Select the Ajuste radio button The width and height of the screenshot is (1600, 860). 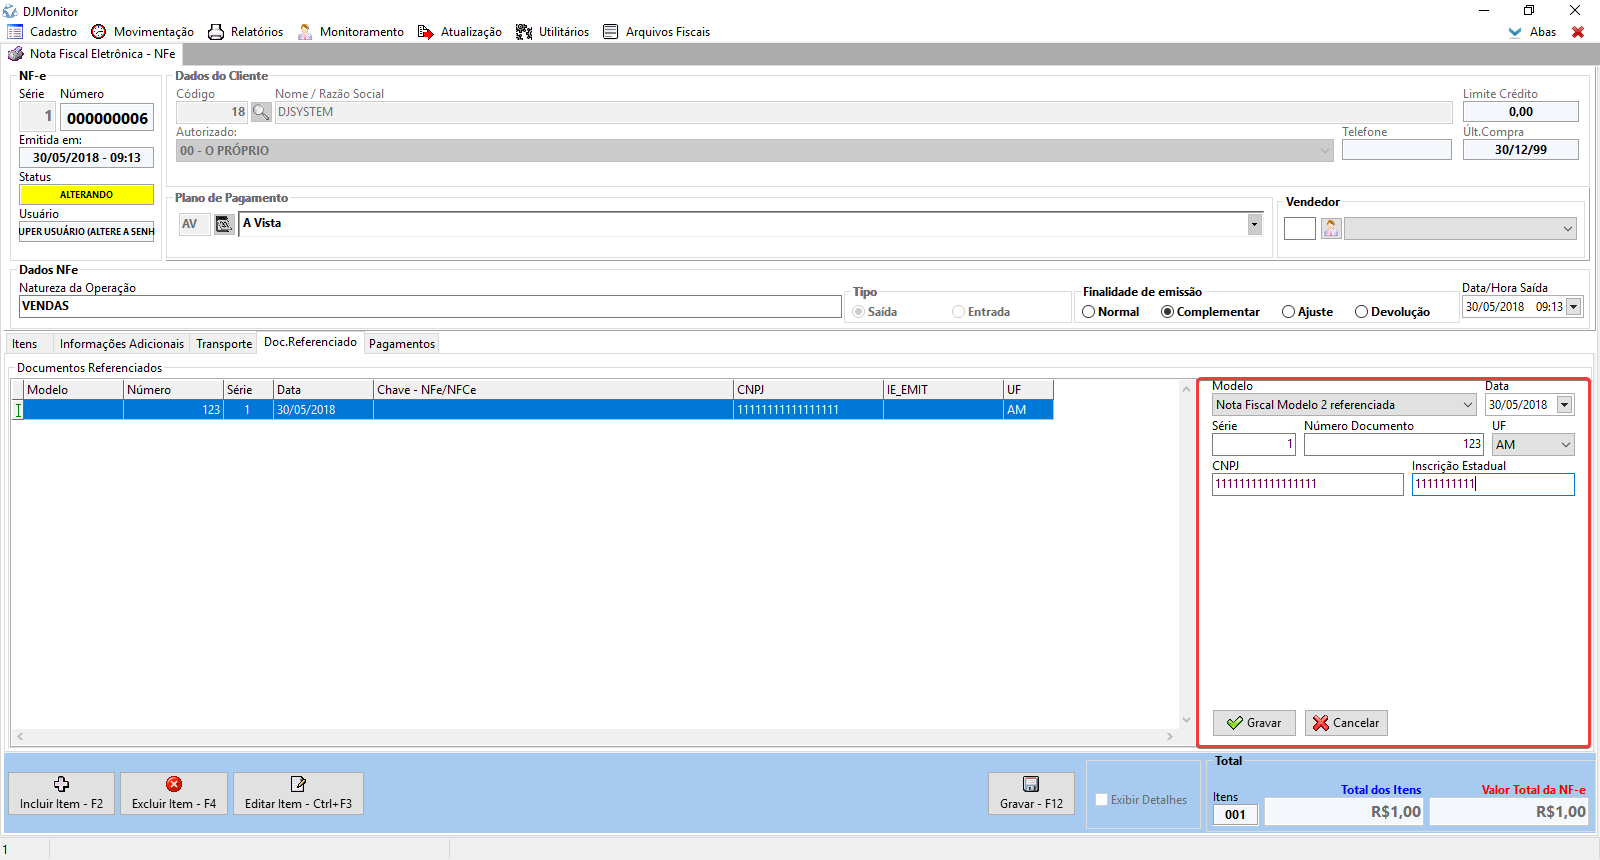click(x=1289, y=312)
